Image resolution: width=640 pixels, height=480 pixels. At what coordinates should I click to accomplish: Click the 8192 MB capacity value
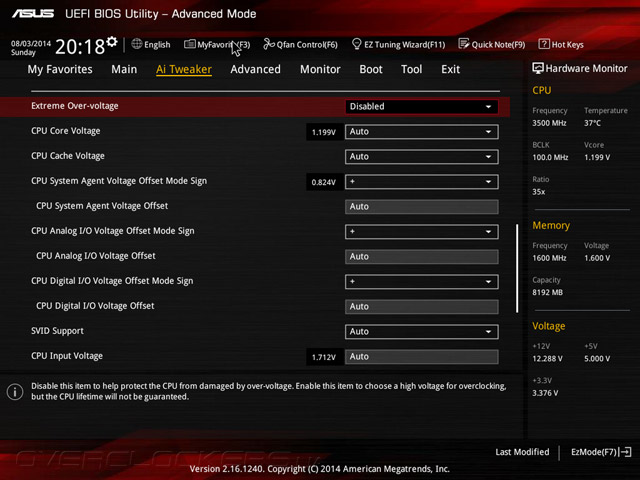coord(547,292)
